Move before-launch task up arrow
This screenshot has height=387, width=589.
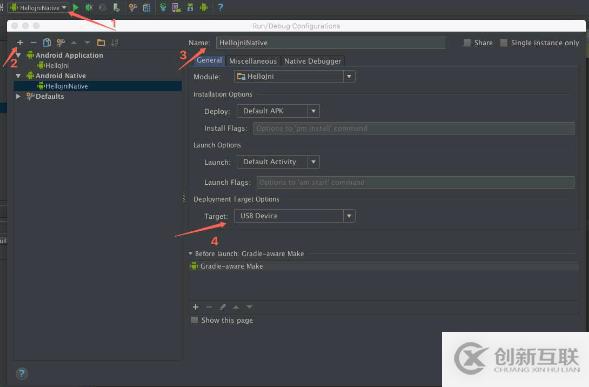pyautogui.click(x=236, y=307)
